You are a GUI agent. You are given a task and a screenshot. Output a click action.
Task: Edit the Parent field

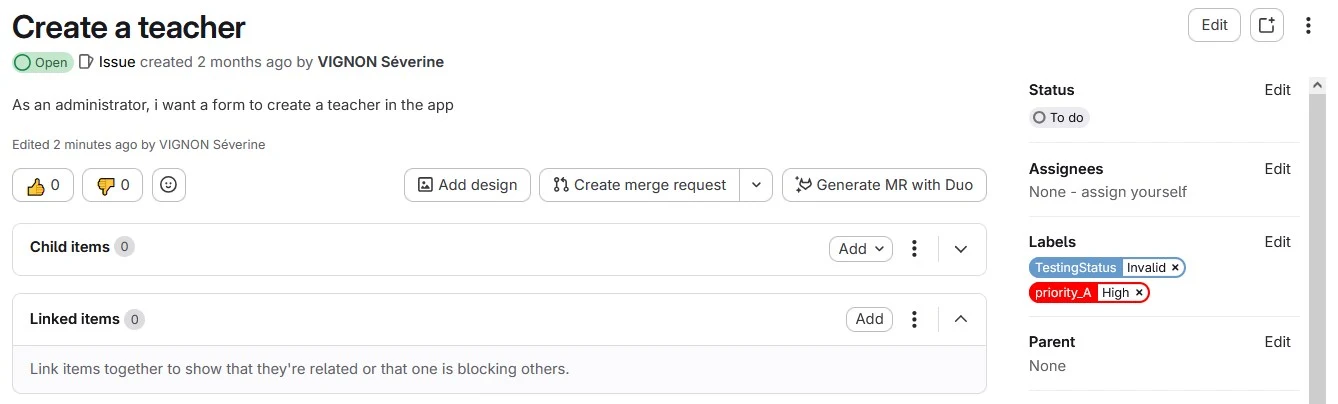coord(1277,342)
